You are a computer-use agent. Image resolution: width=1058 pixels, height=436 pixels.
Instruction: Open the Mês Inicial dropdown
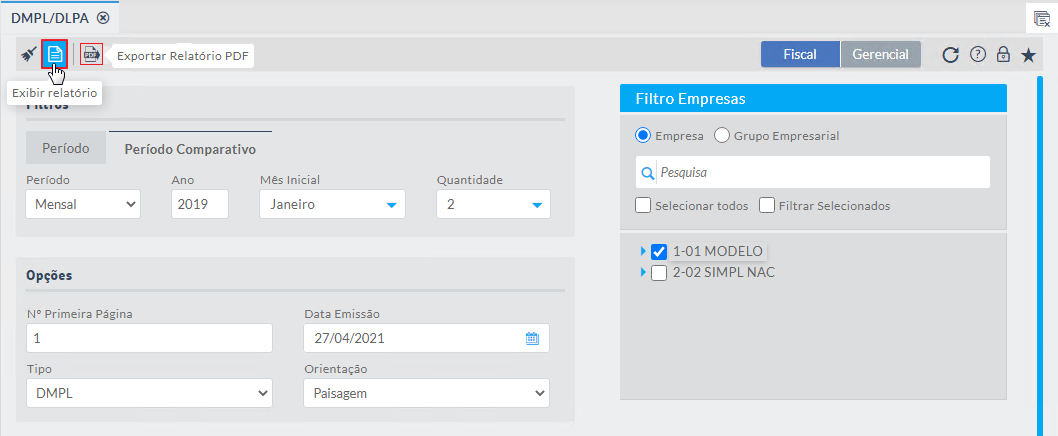click(x=332, y=205)
